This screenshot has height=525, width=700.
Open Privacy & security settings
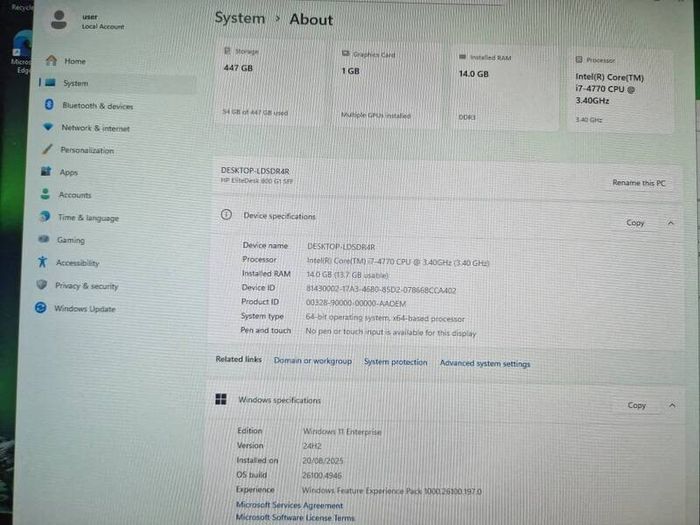tap(87, 286)
